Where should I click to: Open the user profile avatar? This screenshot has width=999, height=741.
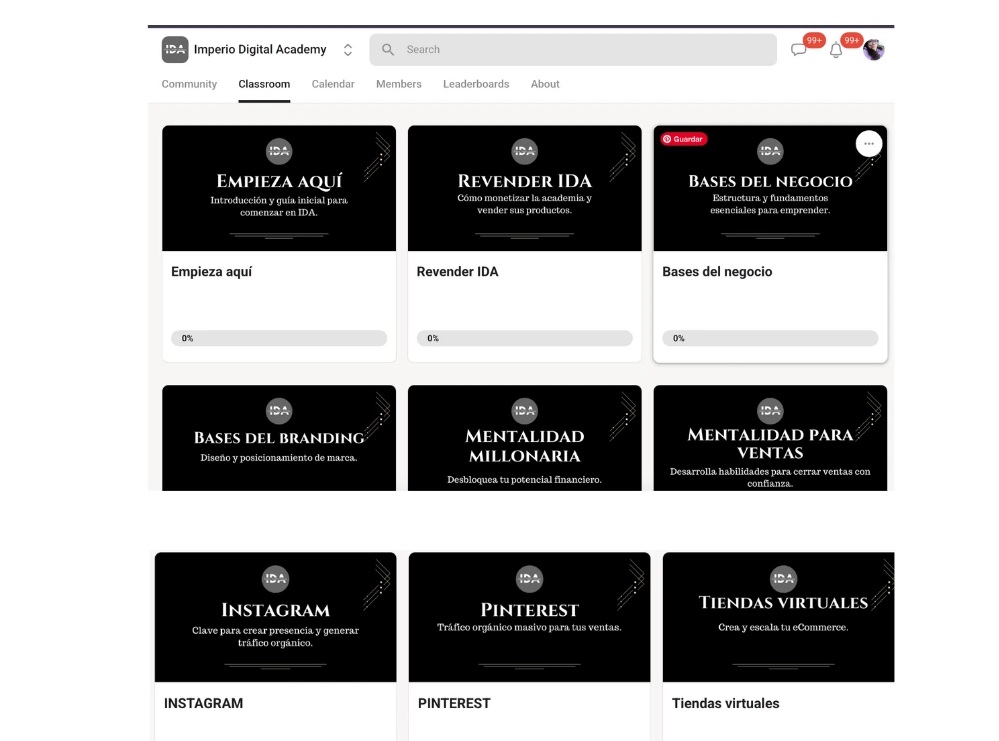[x=874, y=50]
